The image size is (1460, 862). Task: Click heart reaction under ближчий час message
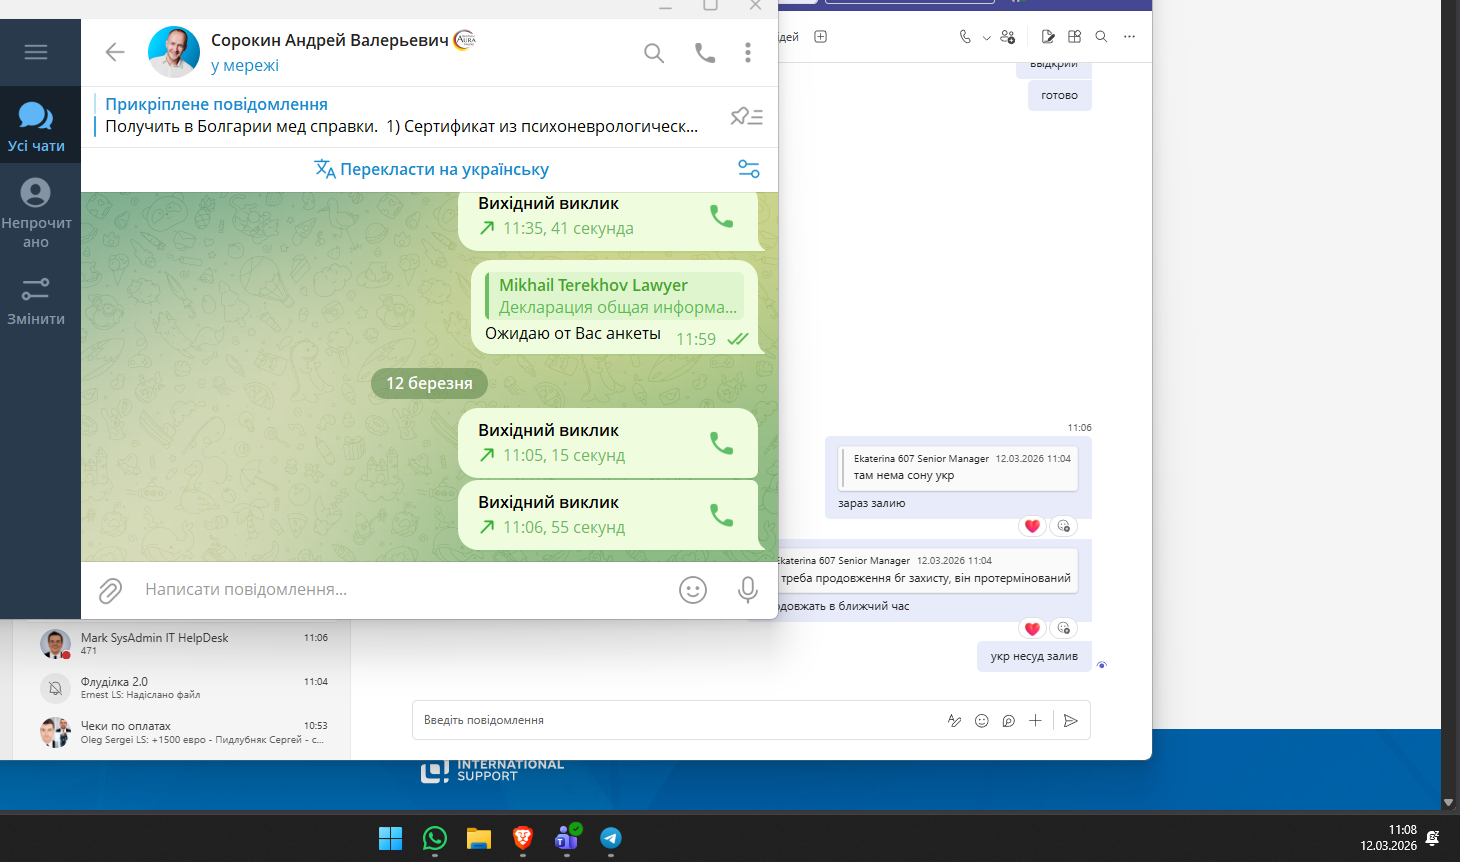[1032, 628]
